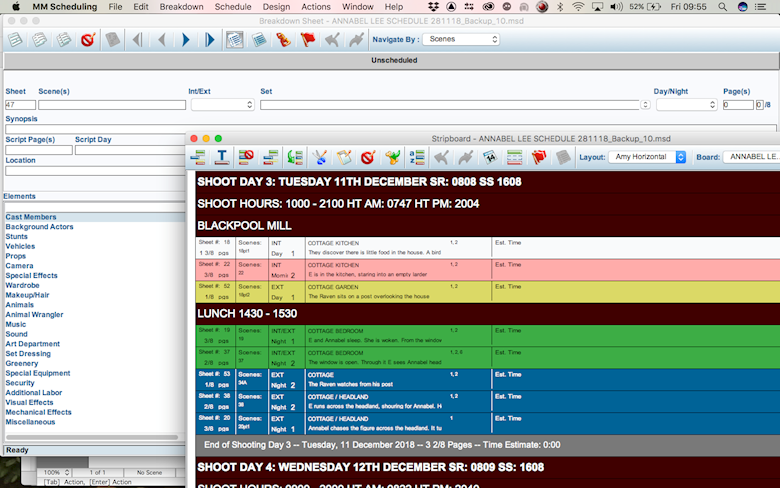This screenshot has height=488, width=780.
Task: Click the Sheet number field
Action: click(x=20, y=105)
